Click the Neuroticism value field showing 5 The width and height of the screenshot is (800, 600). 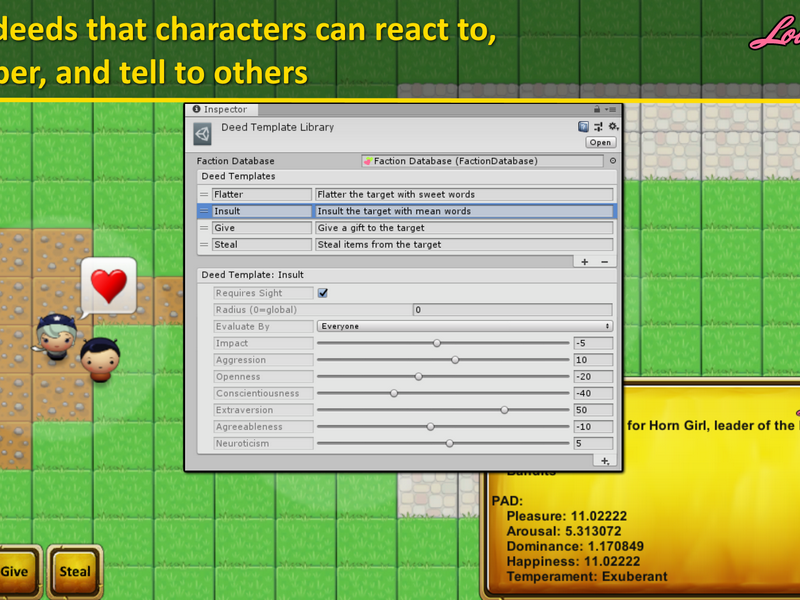[593, 443]
